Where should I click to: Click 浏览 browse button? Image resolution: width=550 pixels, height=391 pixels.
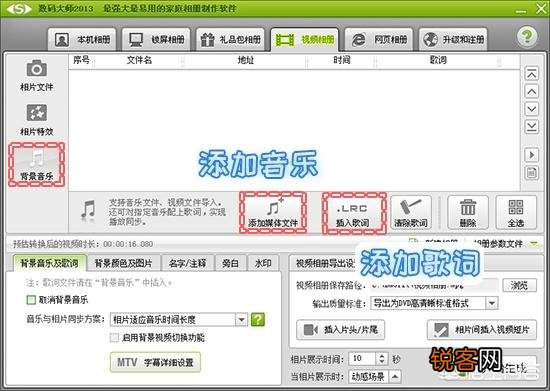click(519, 285)
